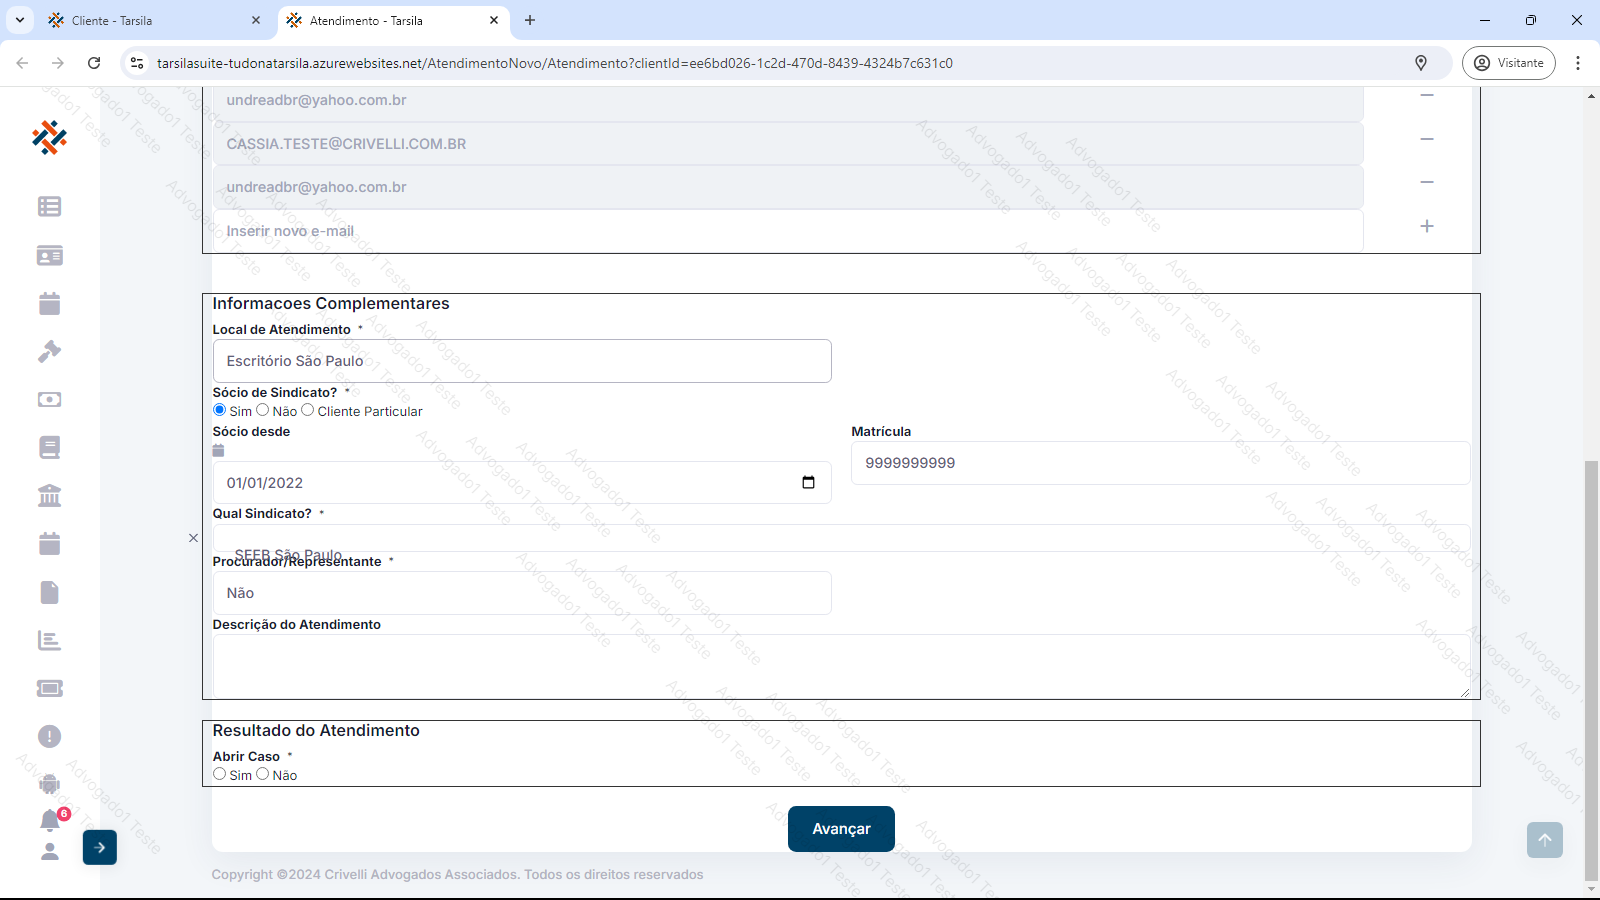
Task: Click the Avançar button
Action: [x=841, y=829]
